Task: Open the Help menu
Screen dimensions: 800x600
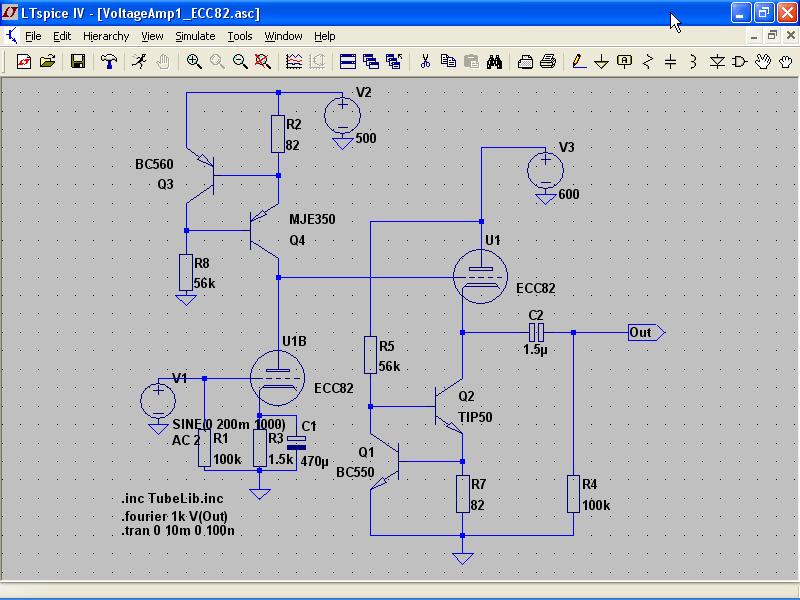Action: click(x=324, y=36)
